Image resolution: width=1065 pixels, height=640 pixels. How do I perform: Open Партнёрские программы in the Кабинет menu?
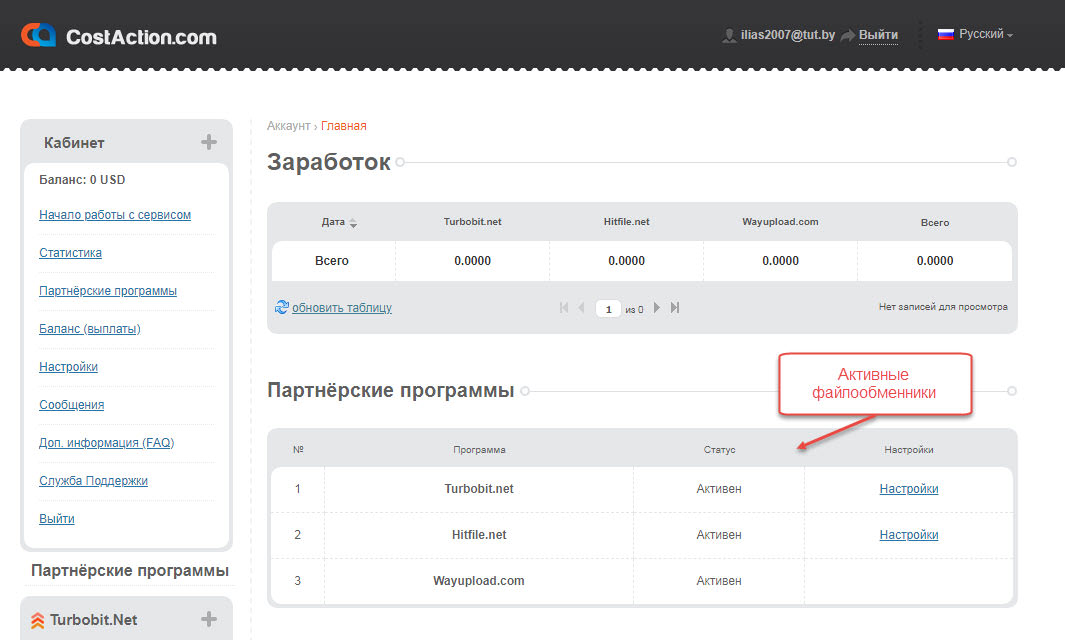(108, 291)
